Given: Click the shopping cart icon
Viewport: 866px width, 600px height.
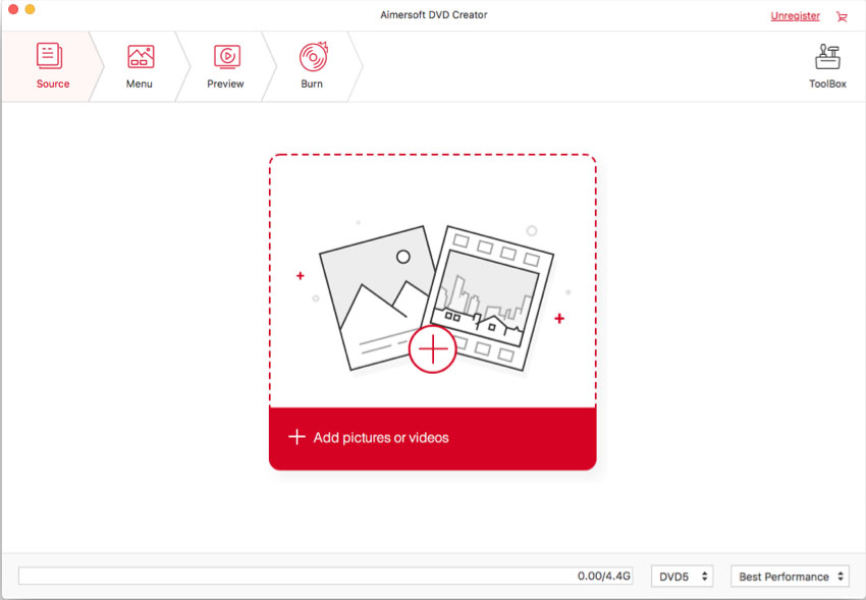Looking at the screenshot, I should click(x=841, y=16).
